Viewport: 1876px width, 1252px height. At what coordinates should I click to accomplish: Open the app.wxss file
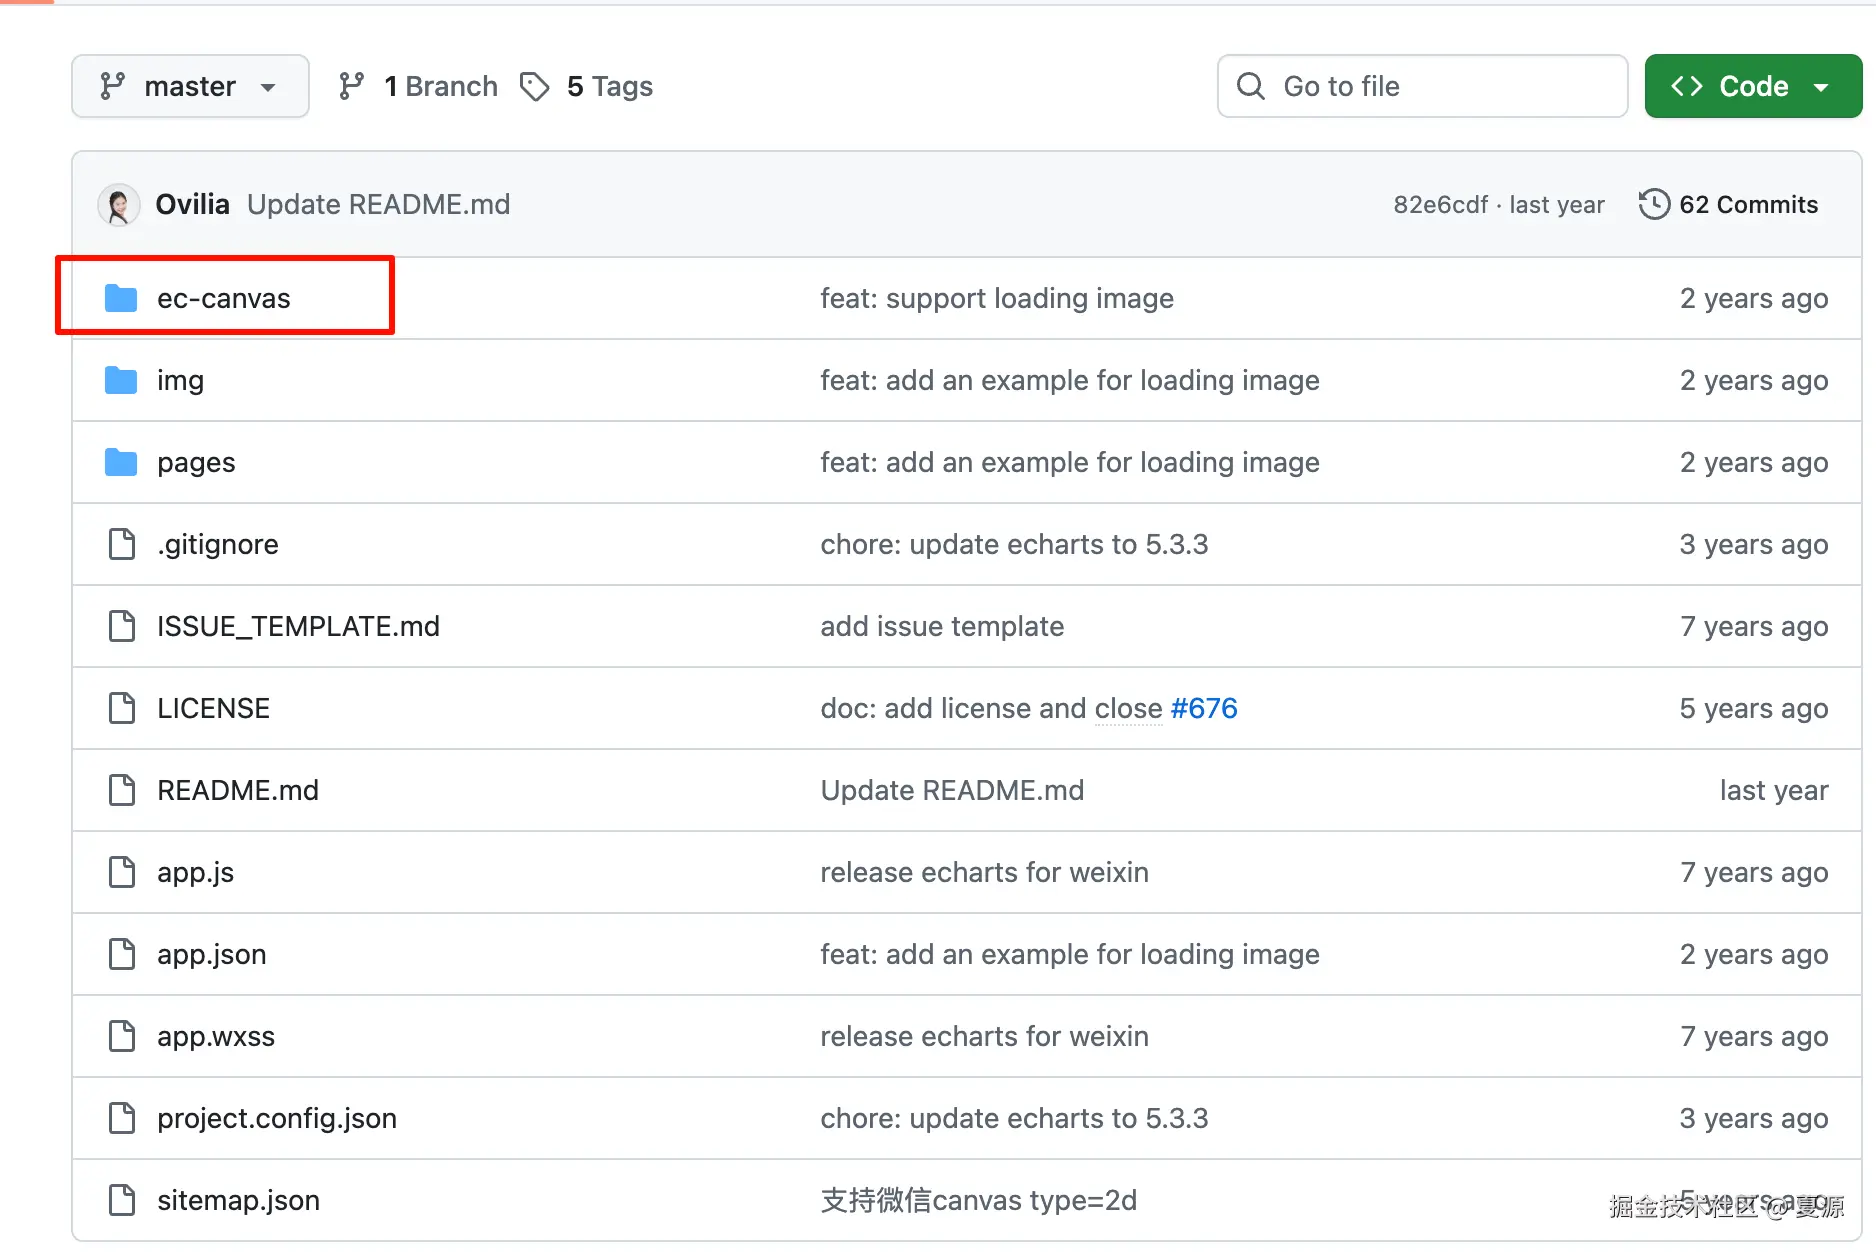coord(216,1036)
